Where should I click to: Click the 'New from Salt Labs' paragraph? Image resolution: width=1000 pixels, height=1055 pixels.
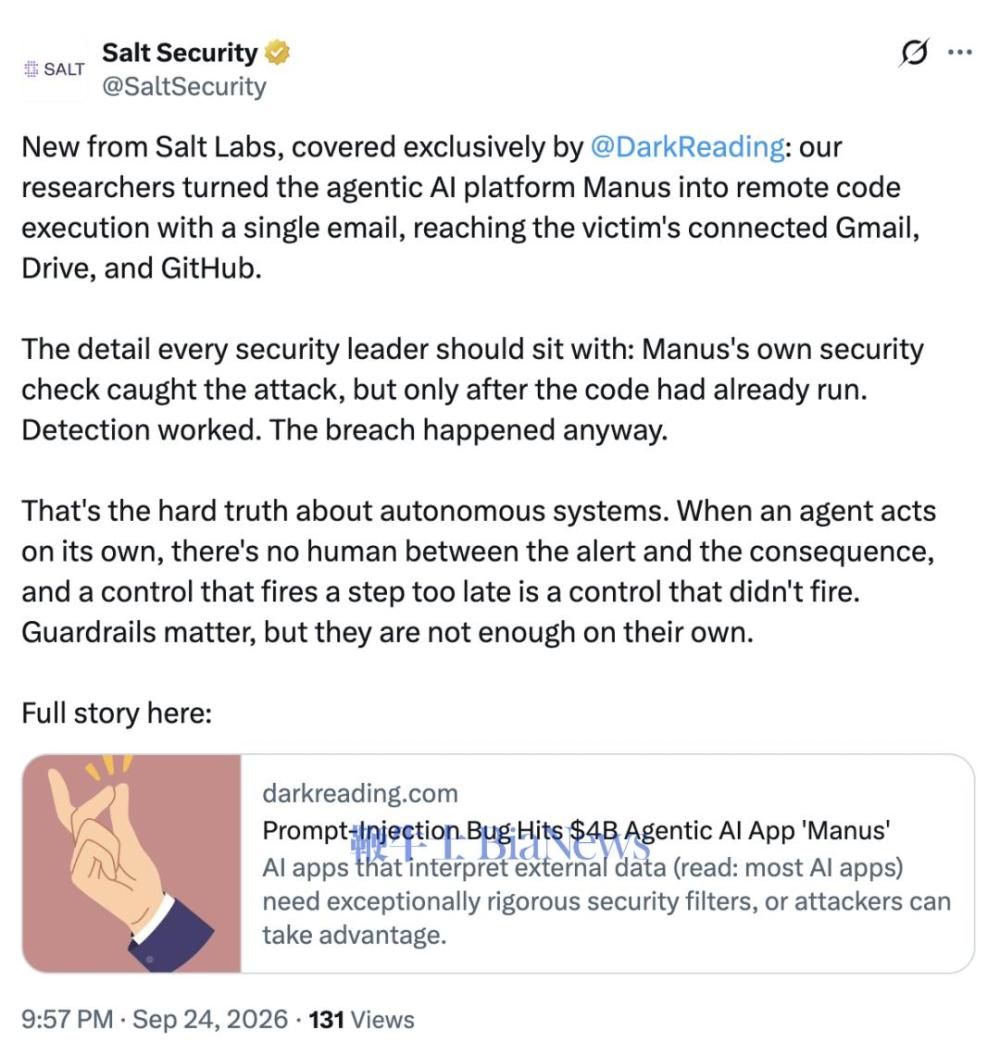point(470,207)
